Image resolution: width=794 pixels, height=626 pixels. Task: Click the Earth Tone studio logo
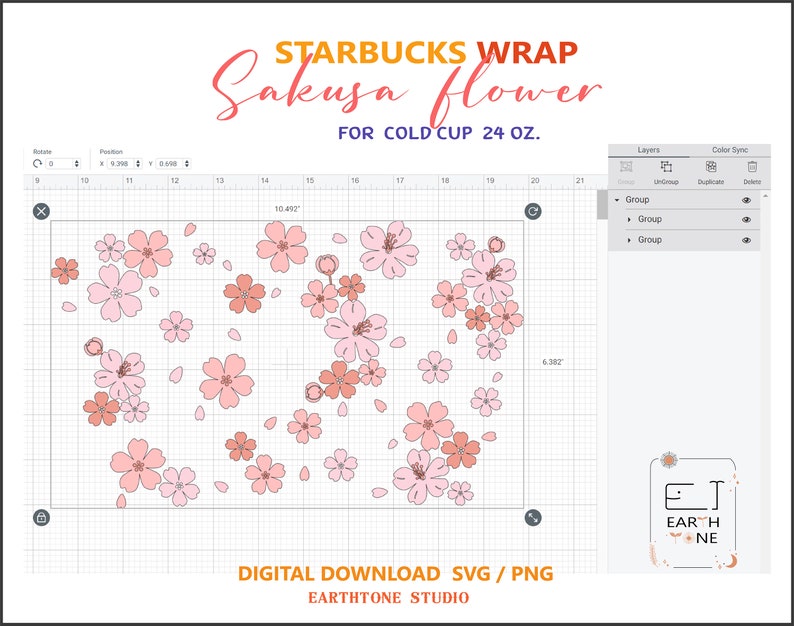click(x=693, y=511)
